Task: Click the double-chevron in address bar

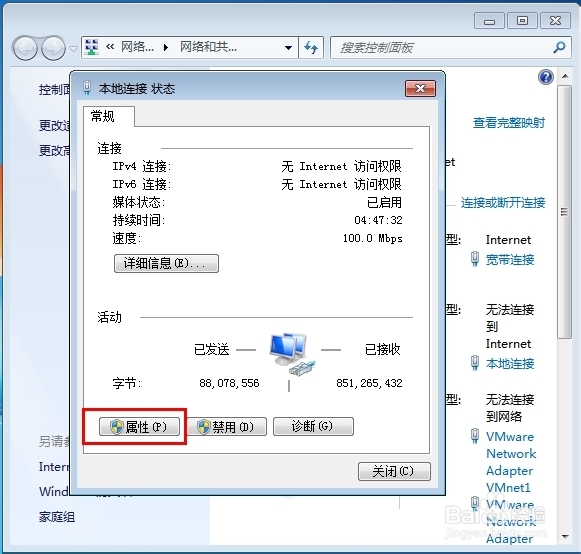Action: [110, 47]
